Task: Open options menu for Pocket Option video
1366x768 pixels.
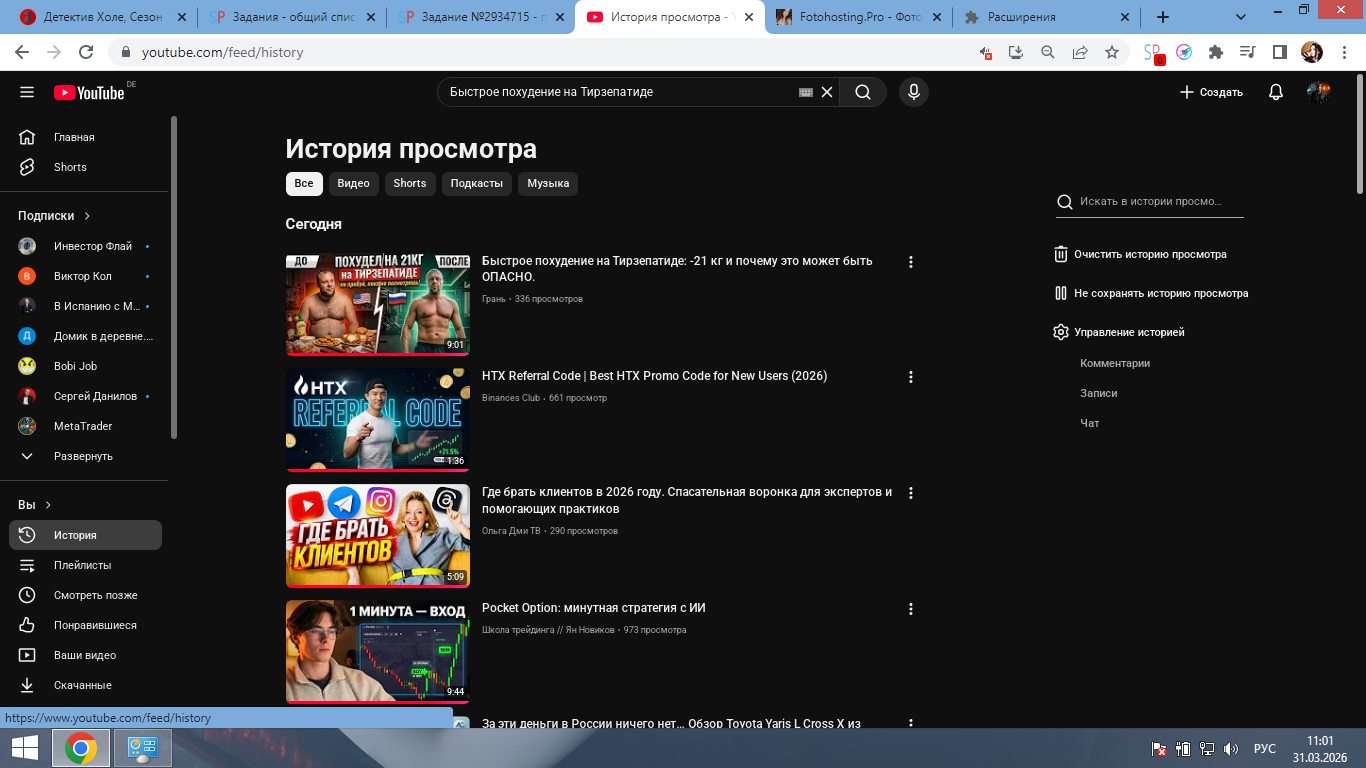Action: pyautogui.click(x=910, y=609)
